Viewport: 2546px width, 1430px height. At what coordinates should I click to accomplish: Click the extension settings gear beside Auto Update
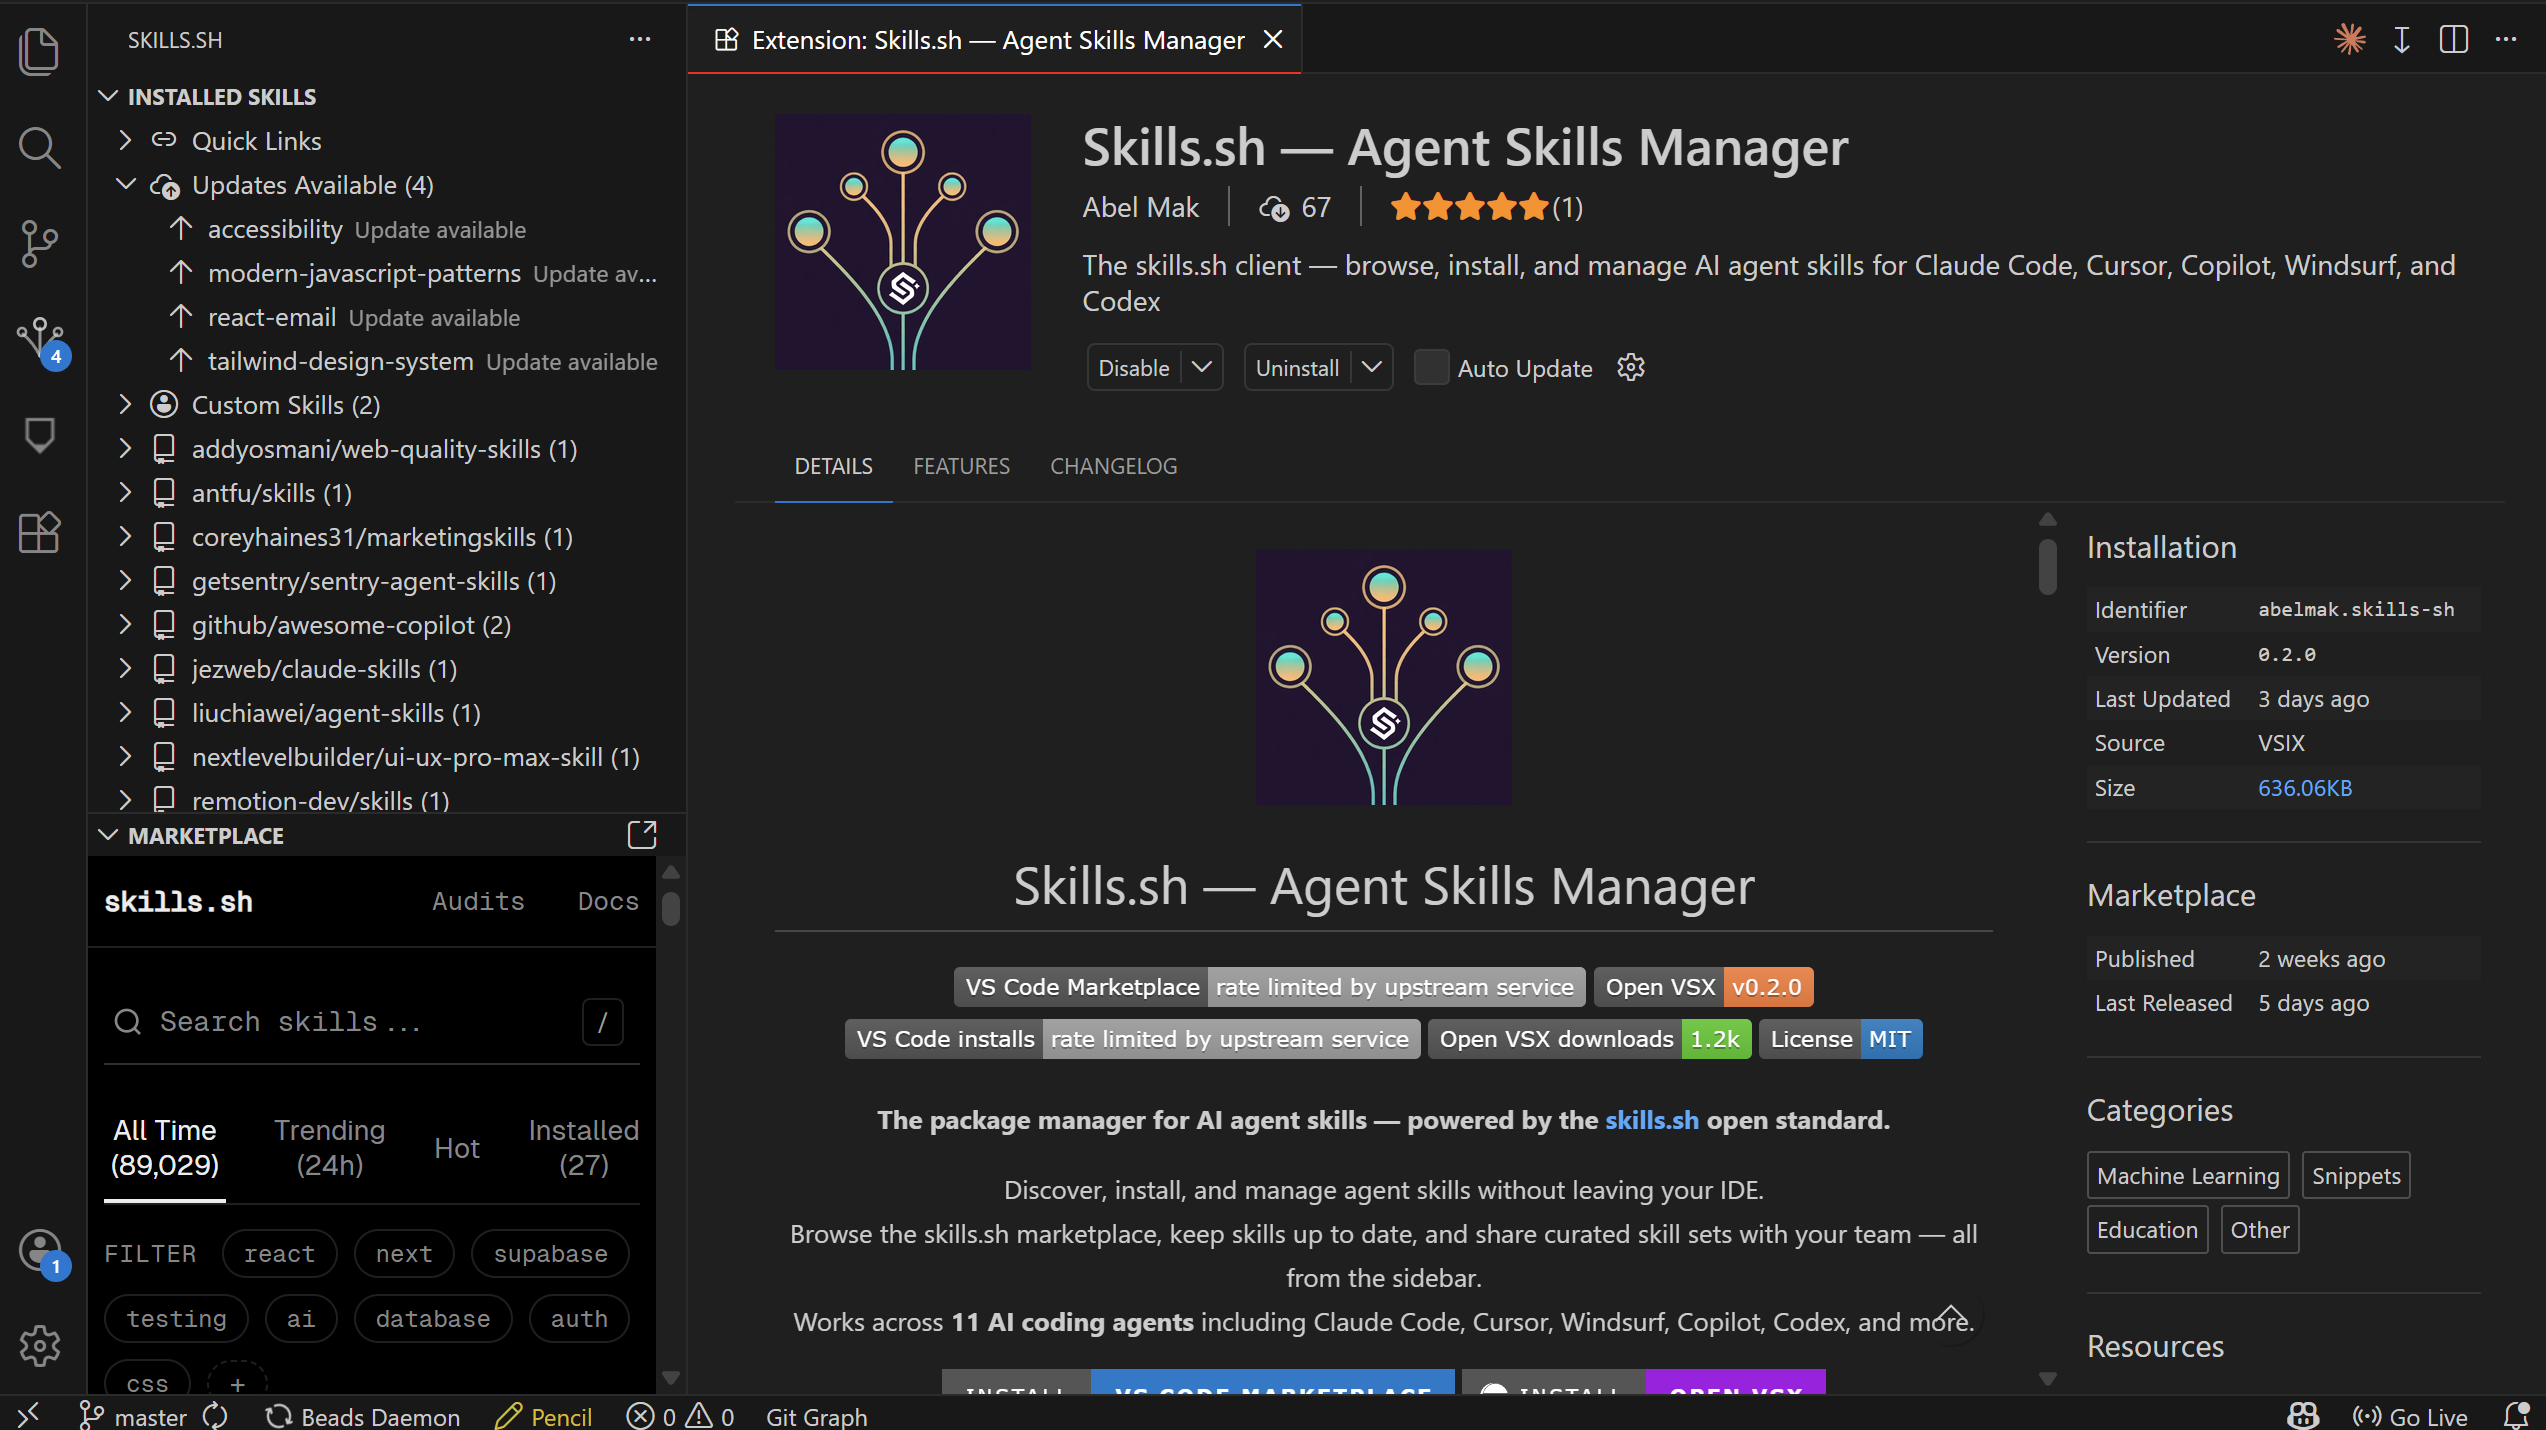[x=1631, y=367]
